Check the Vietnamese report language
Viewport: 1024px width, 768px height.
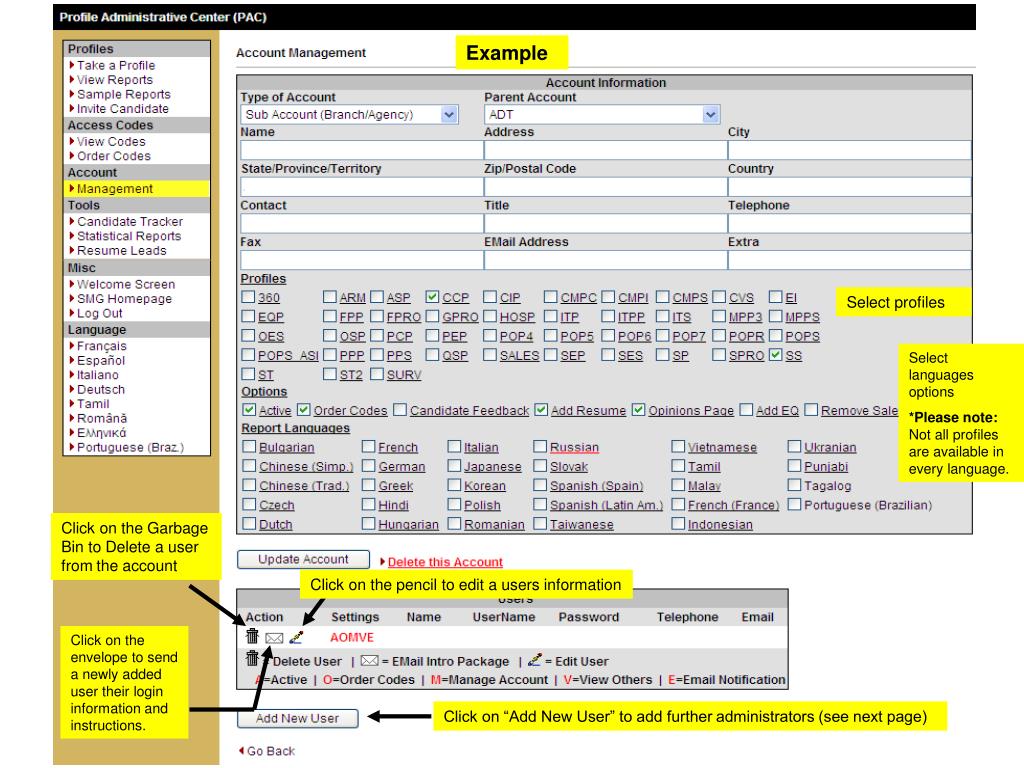coord(678,446)
